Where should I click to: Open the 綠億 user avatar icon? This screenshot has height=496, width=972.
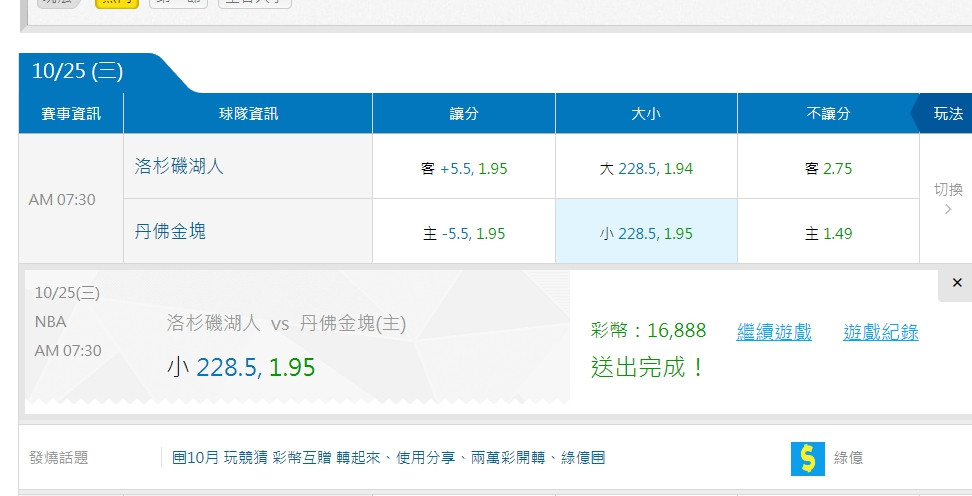[808, 459]
